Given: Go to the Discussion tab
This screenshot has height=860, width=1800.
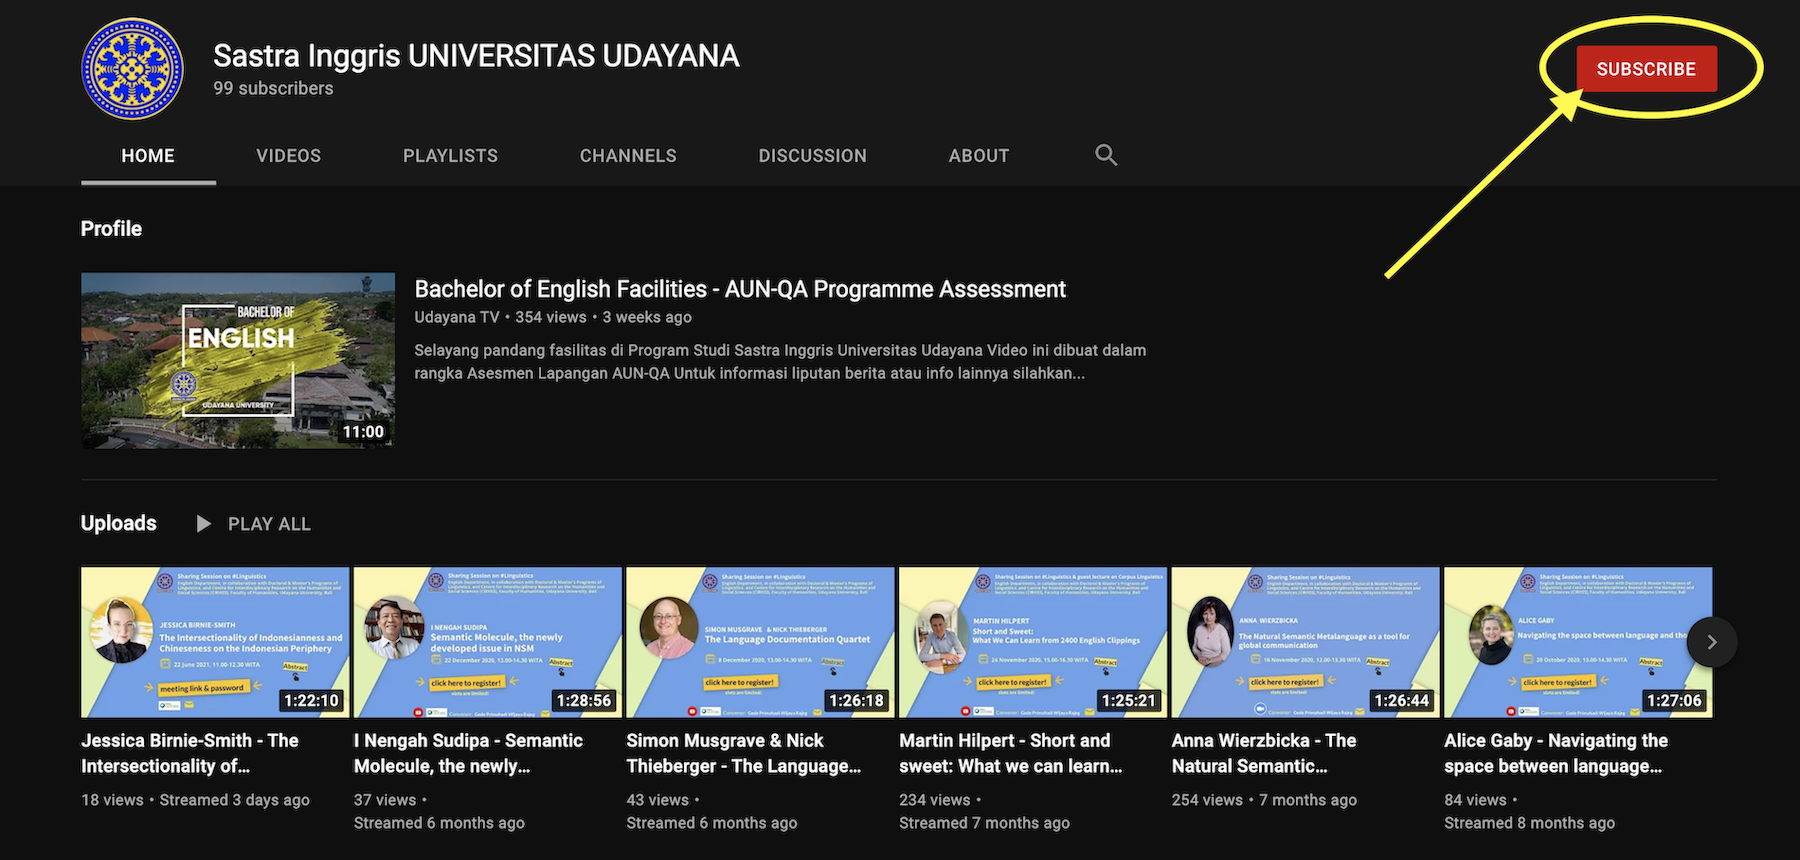Looking at the screenshot, I should (x=812, y=156).
